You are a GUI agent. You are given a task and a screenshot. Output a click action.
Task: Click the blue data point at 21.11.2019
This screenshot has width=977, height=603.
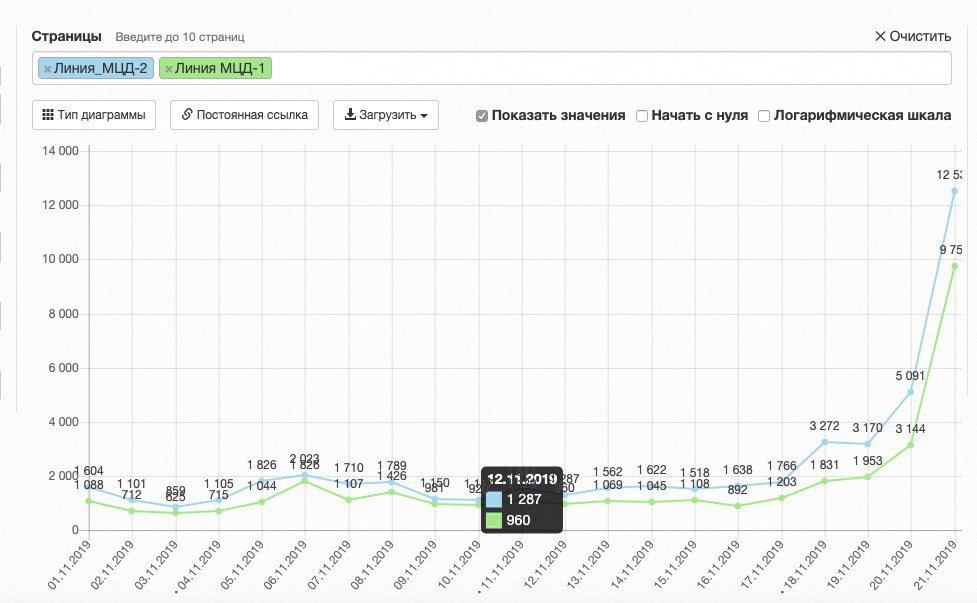(x=955, y=191)
